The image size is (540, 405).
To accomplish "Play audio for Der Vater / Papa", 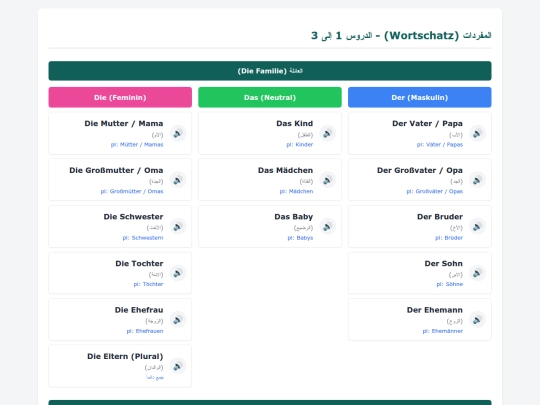I will pyautogui.click(x=477, y=133).
